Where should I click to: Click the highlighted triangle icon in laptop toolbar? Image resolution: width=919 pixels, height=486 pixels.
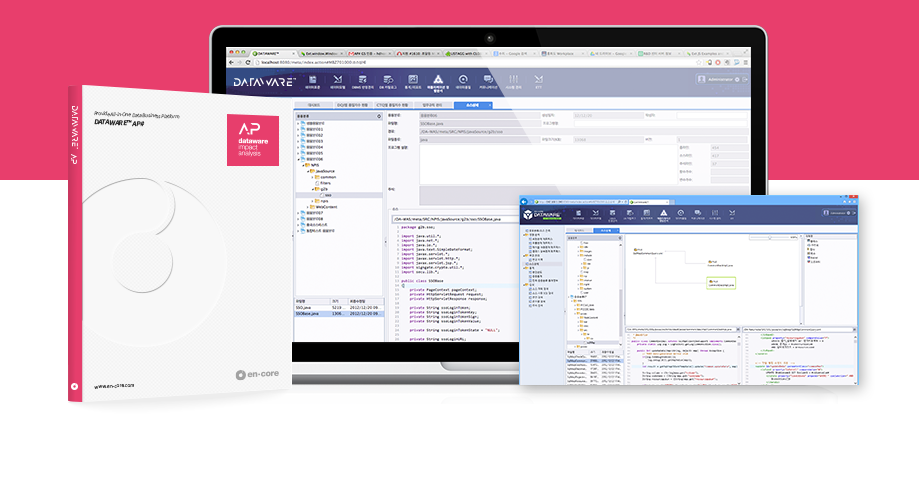(437, 81)
